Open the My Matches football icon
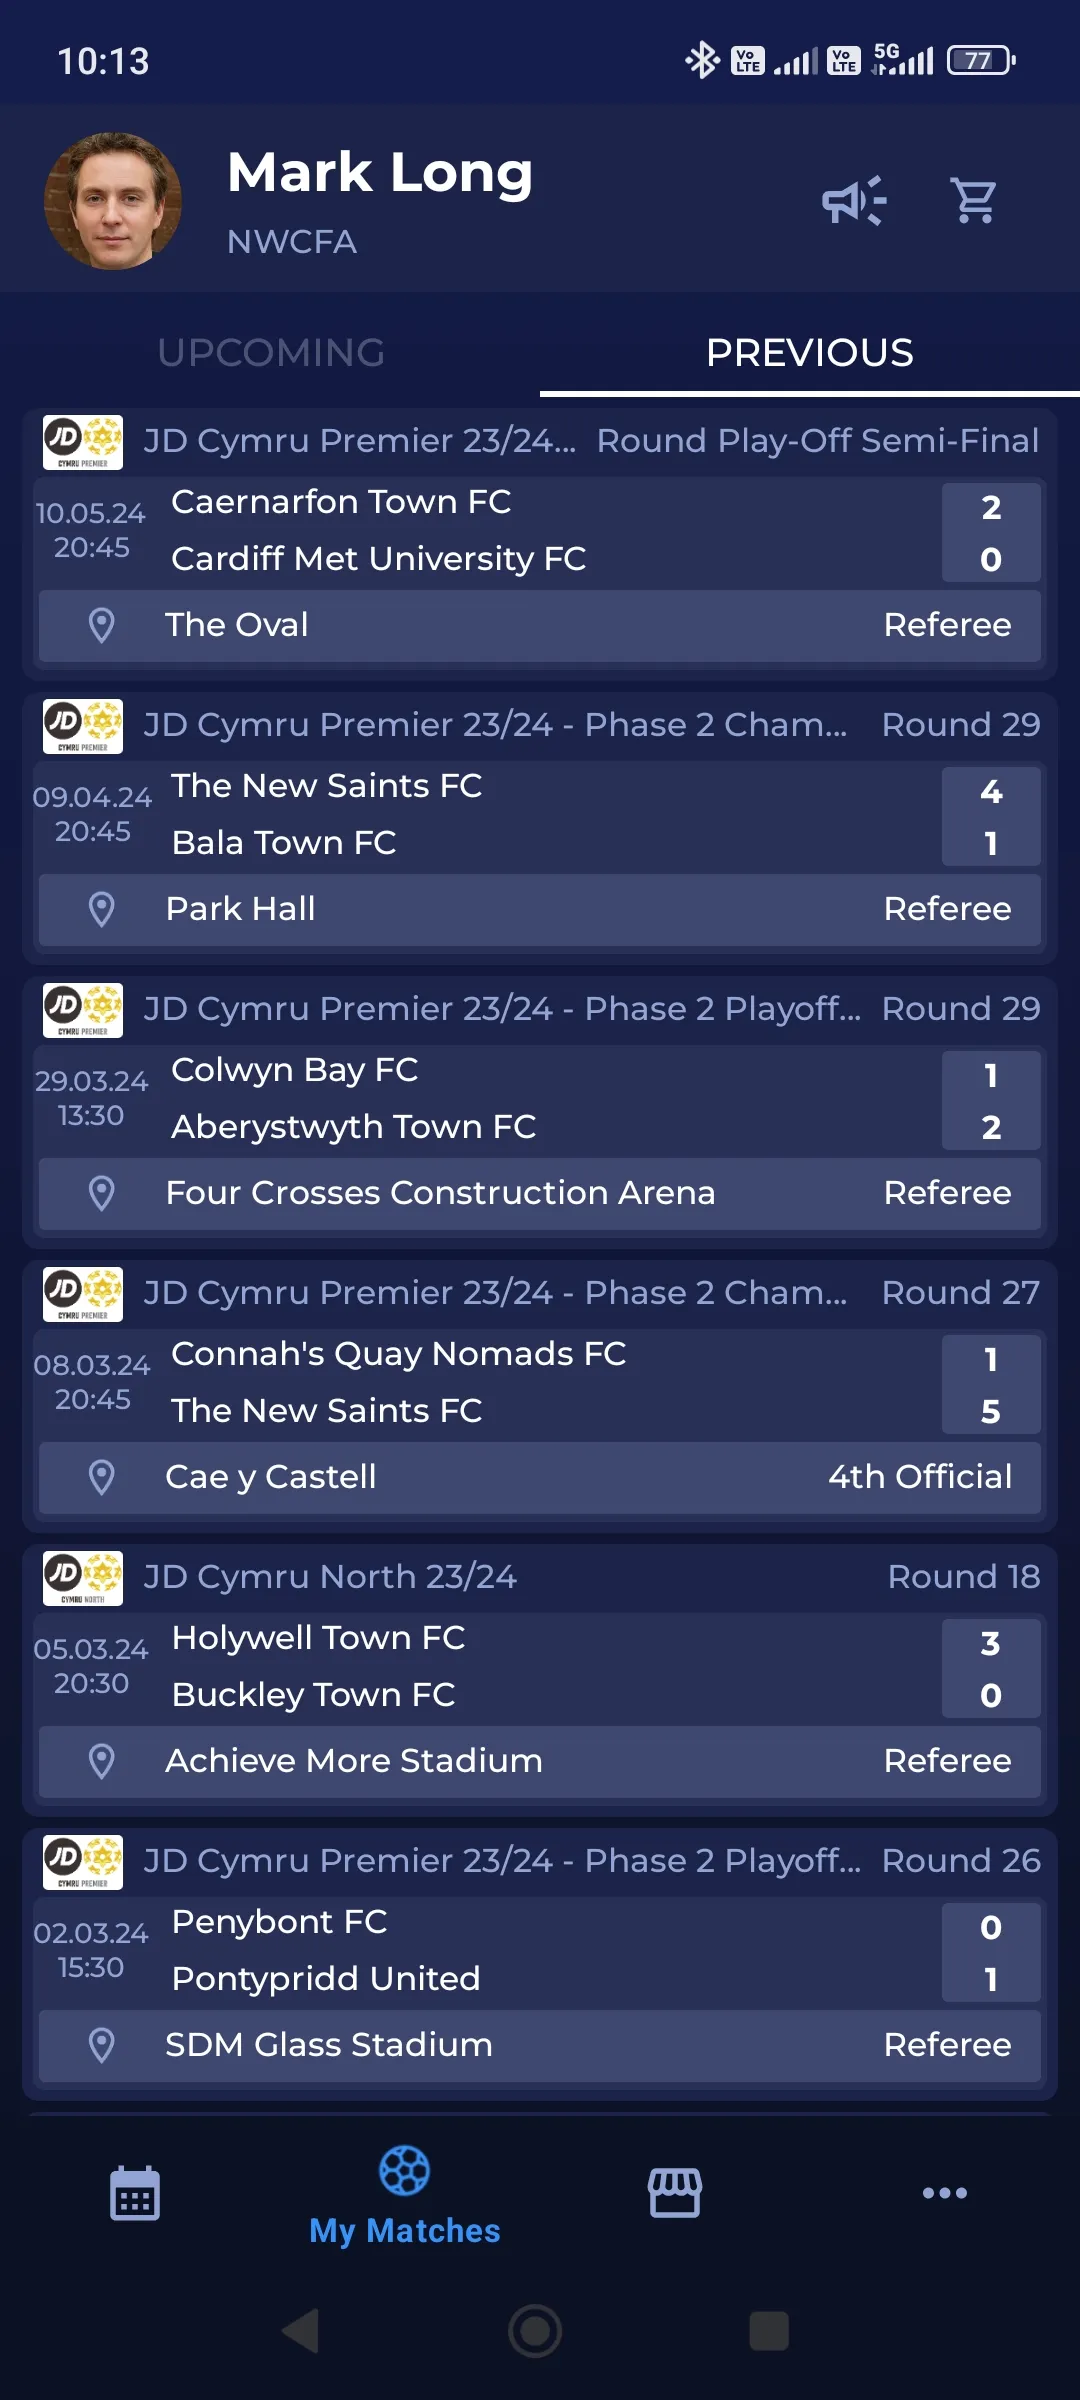1080x2400 pixels. [405, 2170]
